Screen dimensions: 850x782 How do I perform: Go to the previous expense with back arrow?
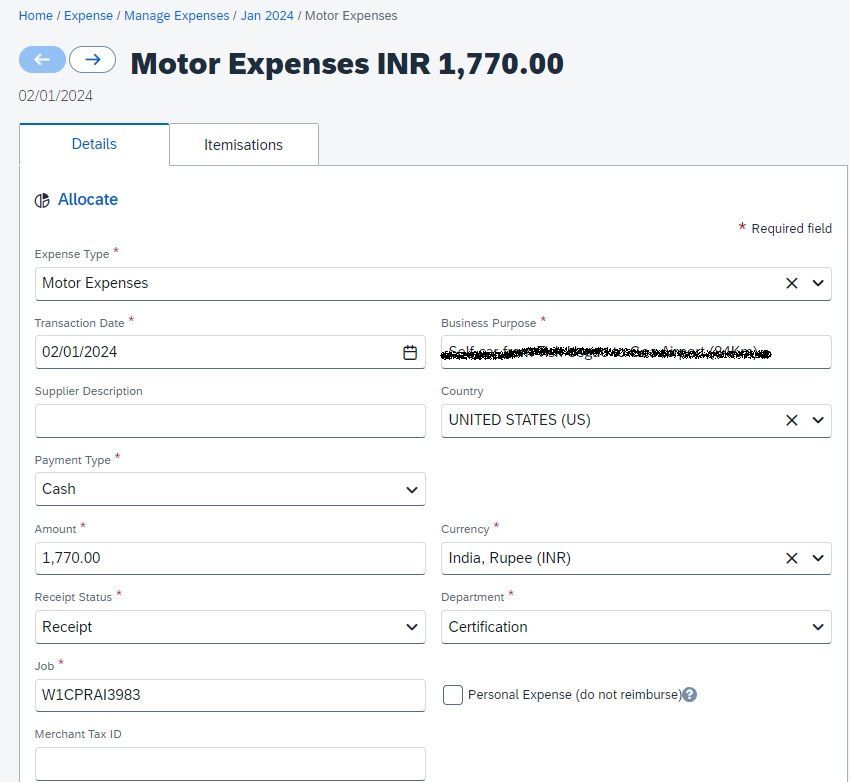[42, 60]
